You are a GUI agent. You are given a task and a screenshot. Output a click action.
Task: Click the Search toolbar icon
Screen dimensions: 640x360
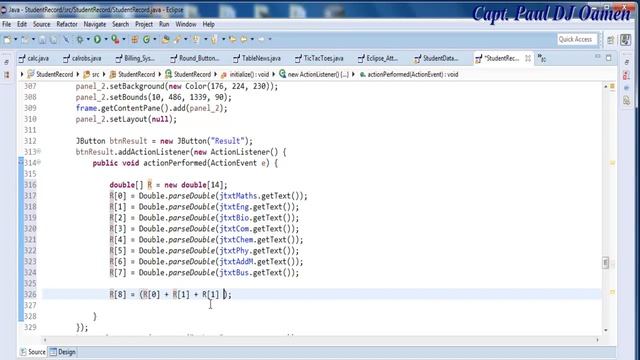click(178, 40)
